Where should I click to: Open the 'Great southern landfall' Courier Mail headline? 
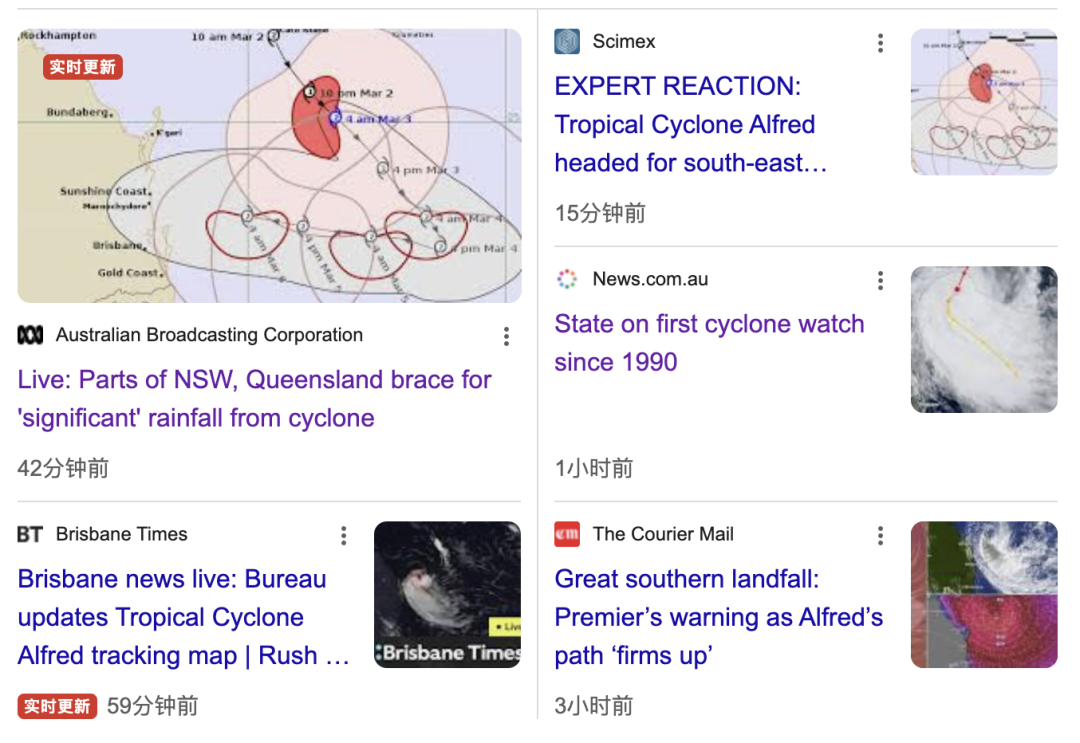(x=718, y=617)
